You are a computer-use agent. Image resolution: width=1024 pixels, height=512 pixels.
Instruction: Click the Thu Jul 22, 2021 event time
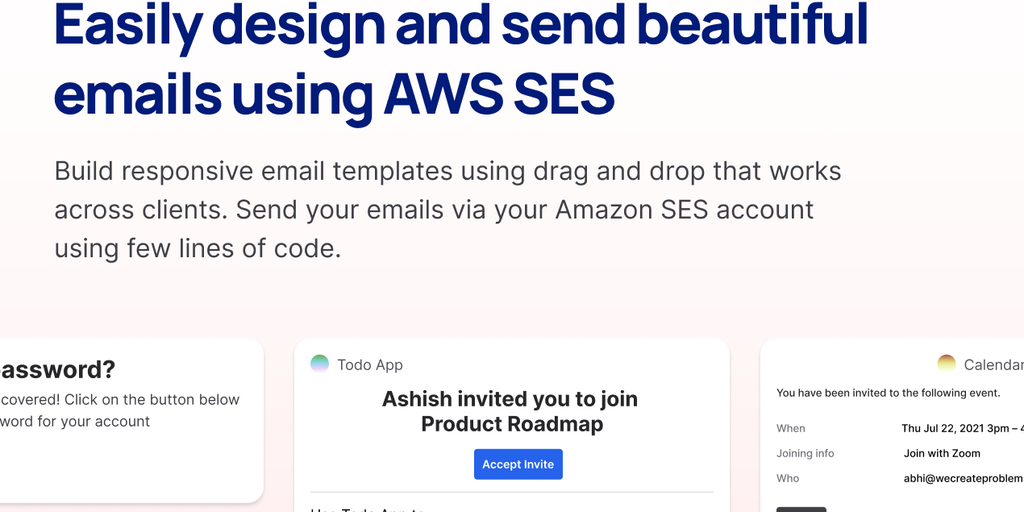coord(960,428)
